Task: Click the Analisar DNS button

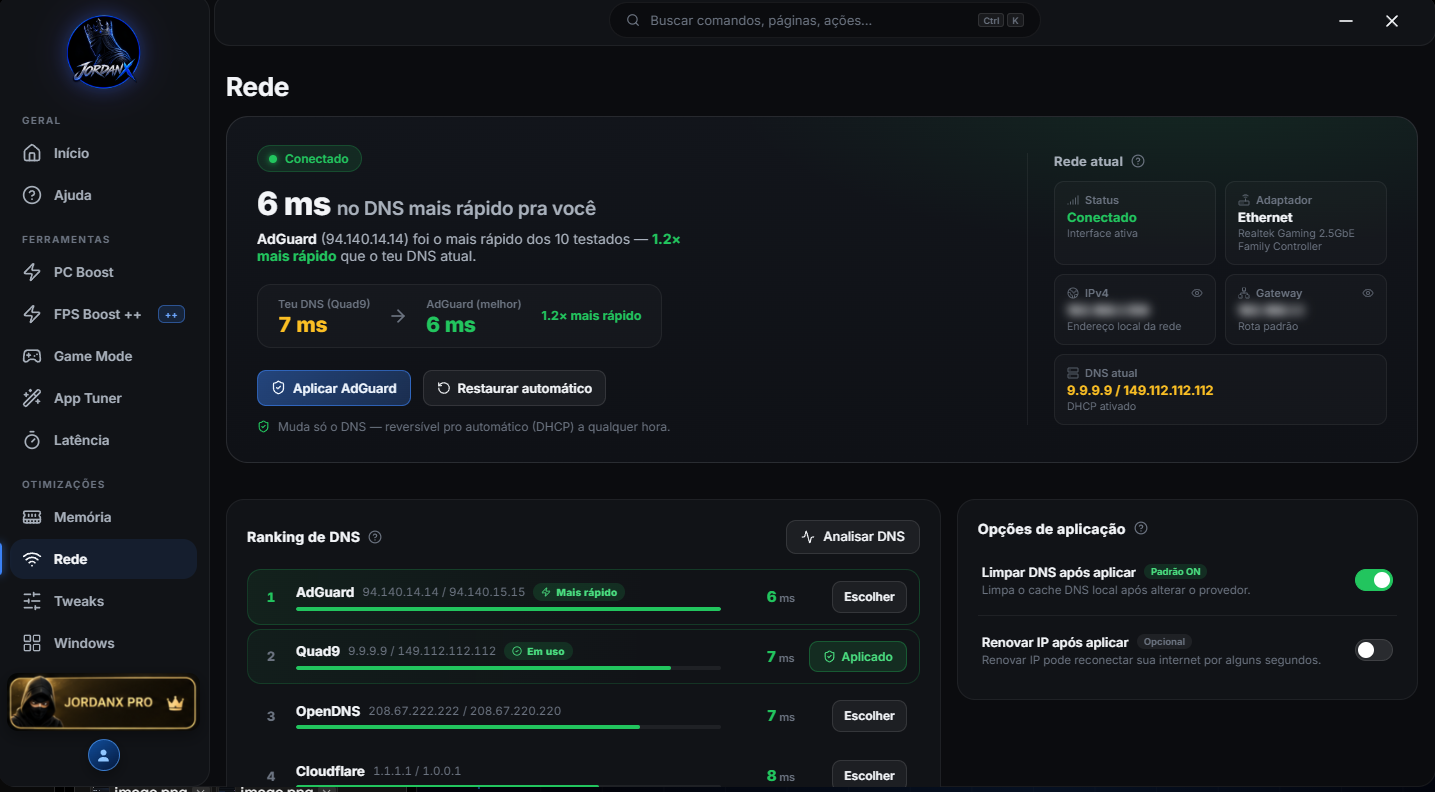Action: 853,537
